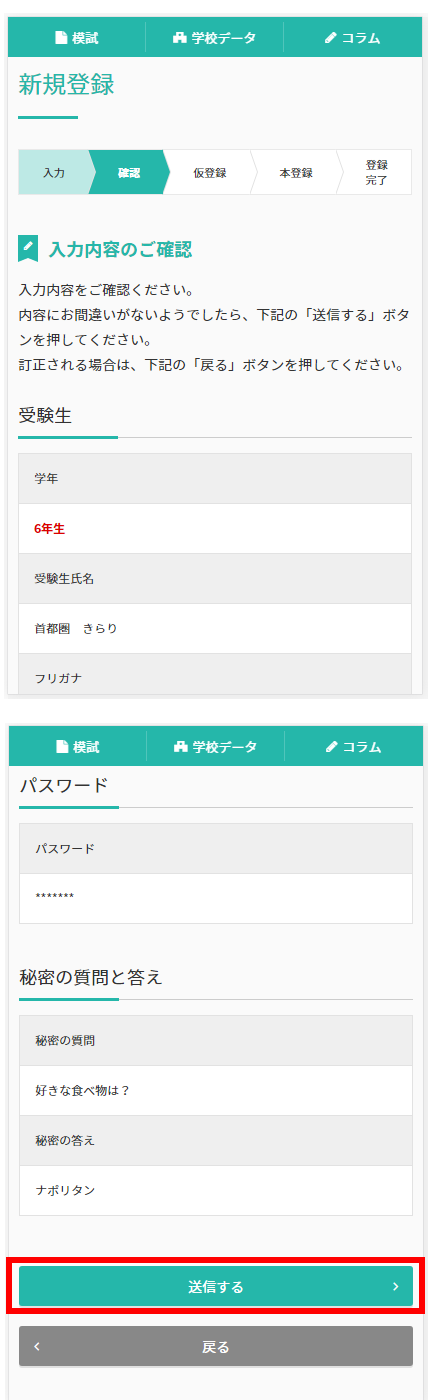Image resolution: width=433 pixels, height=1400 pixels.
Task: Click school building icon above 新規登録 heading
Action: tap(180, 39)
